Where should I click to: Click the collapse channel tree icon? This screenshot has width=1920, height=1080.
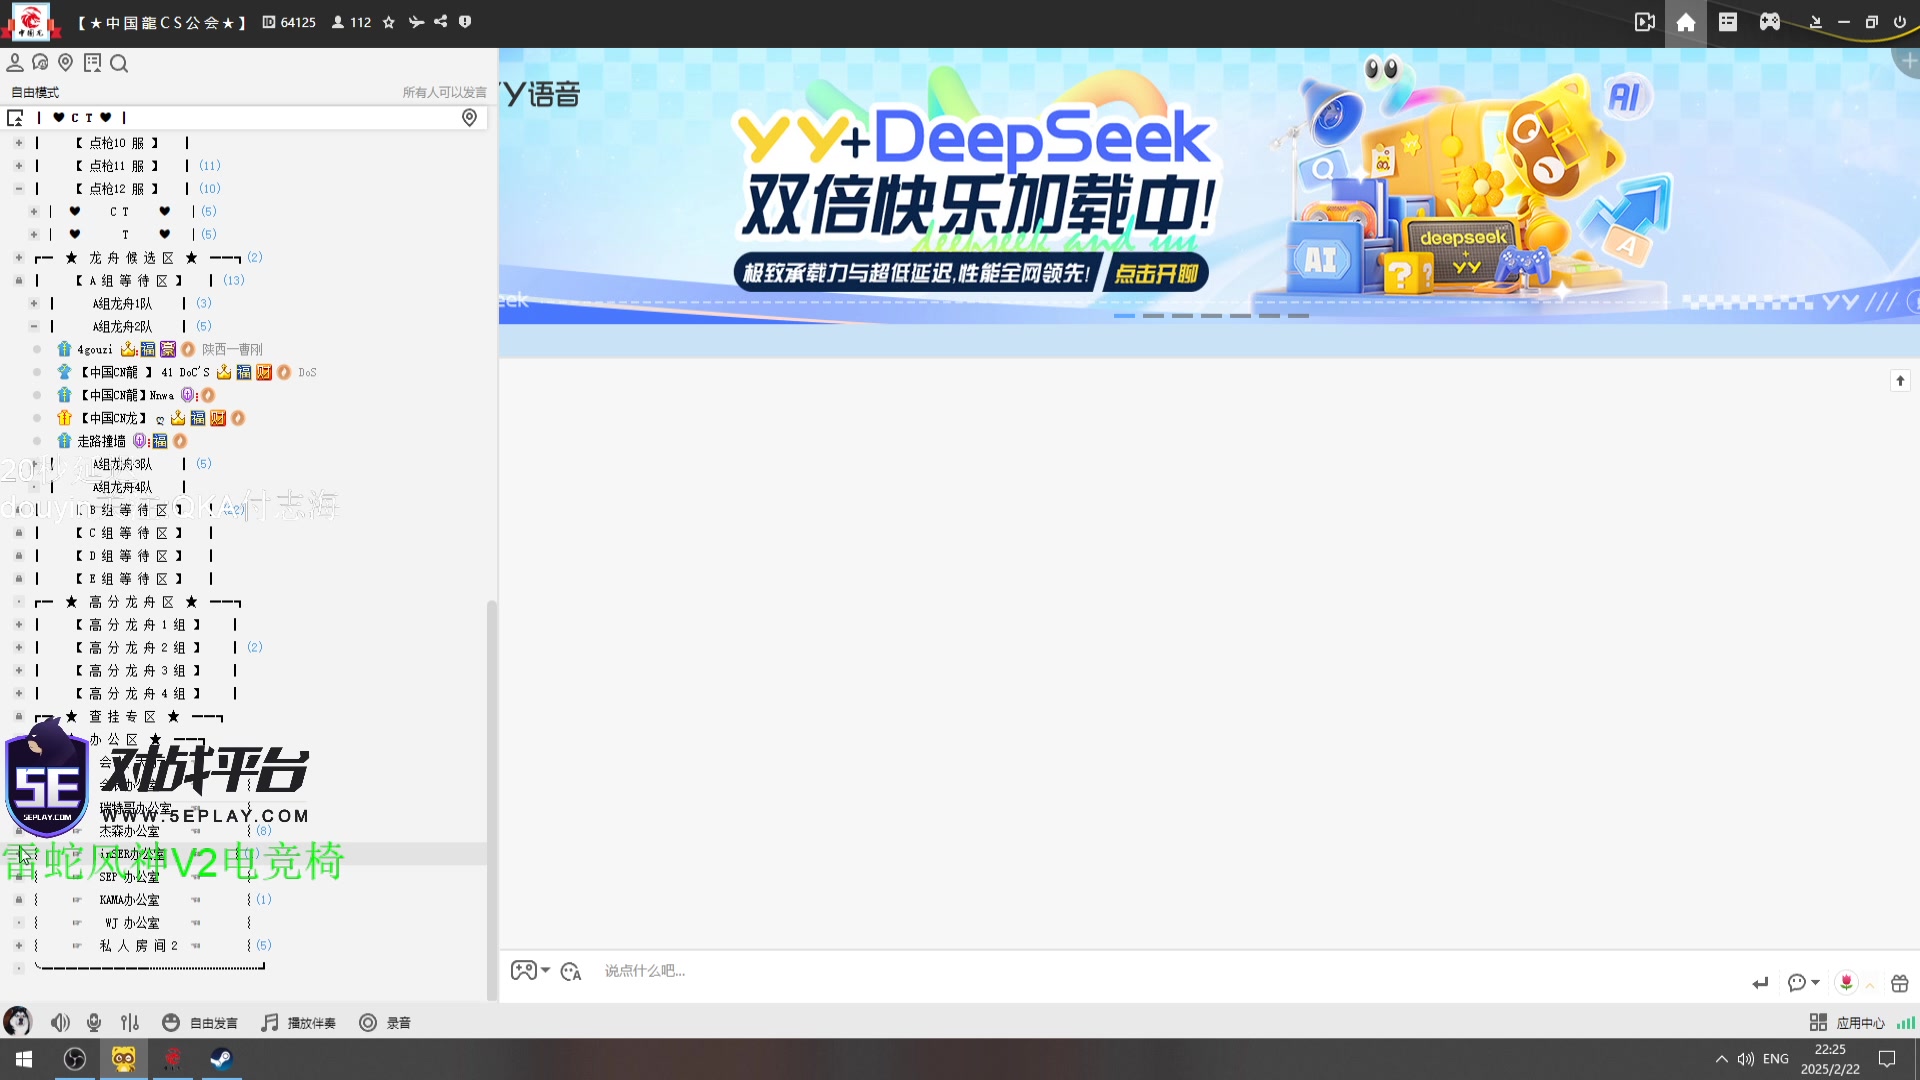point(15,118)
